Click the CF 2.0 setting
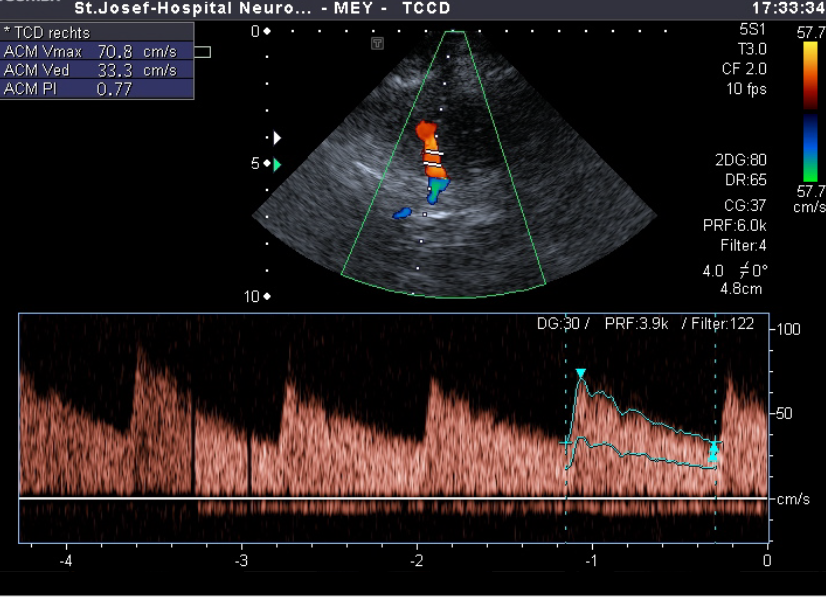Image resolution: width=826 pixels, height=597 pixels. 744,69
